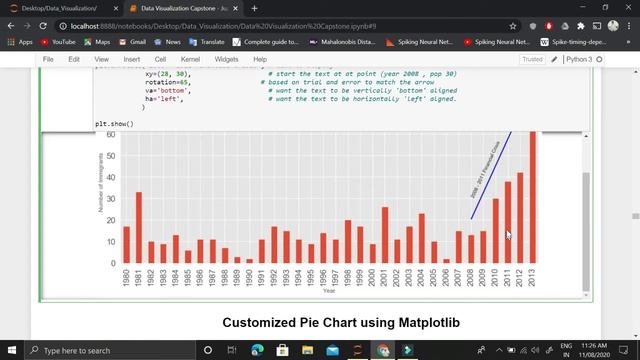This screenshot has width=640, height=360.
Task: Open the Gmail bookmark
Action: coord(133,42)
